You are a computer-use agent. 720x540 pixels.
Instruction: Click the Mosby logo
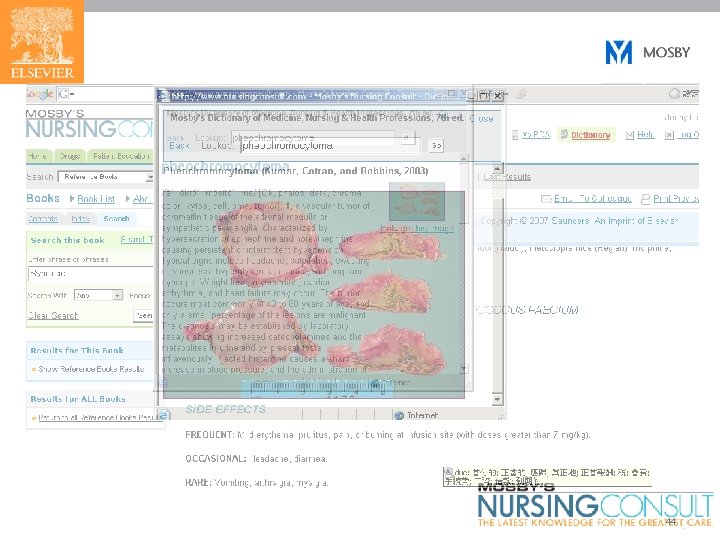tap(648, 52)
